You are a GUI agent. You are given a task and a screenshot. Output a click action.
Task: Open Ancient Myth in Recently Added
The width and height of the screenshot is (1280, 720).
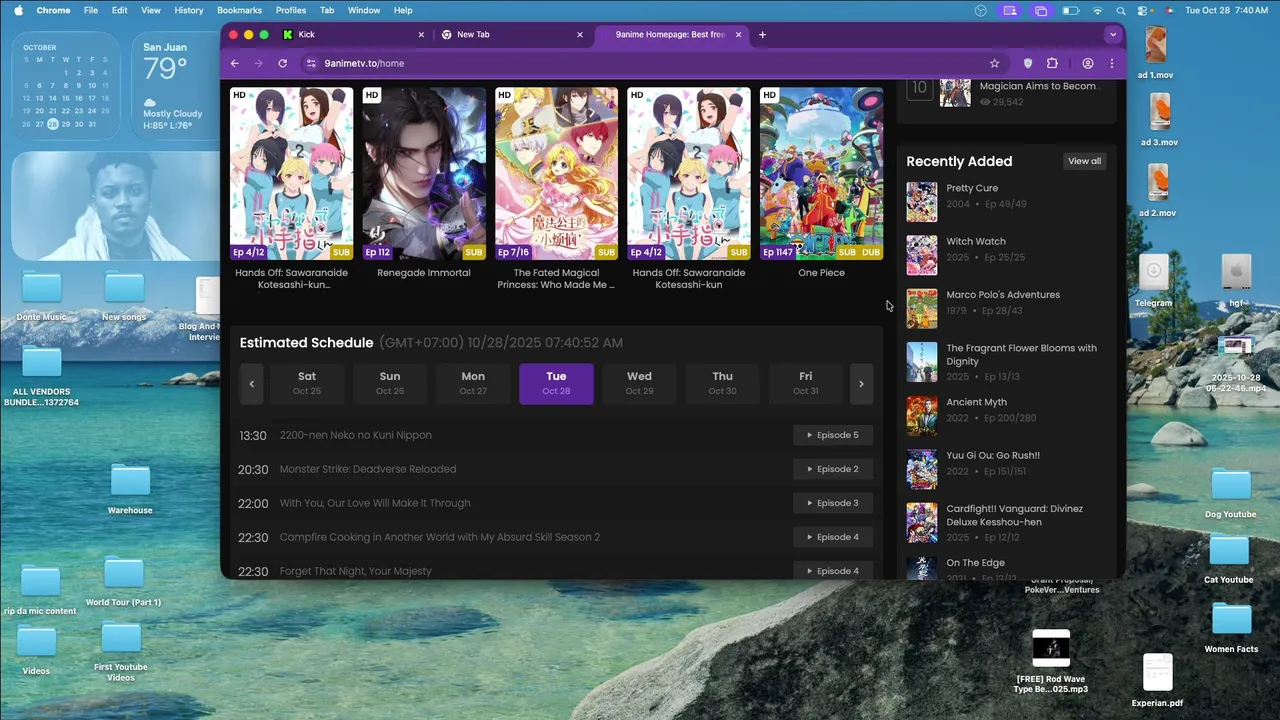coord(976,402)
